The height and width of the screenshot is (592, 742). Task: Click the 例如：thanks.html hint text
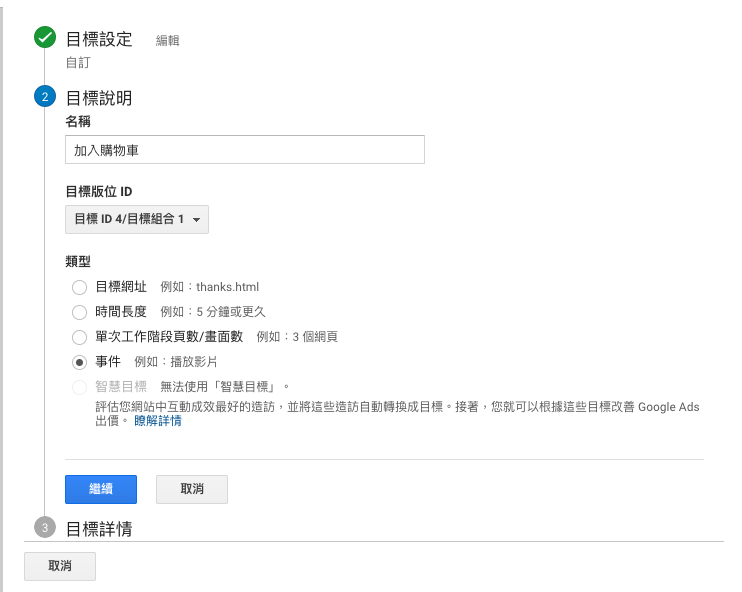point(210,287)
